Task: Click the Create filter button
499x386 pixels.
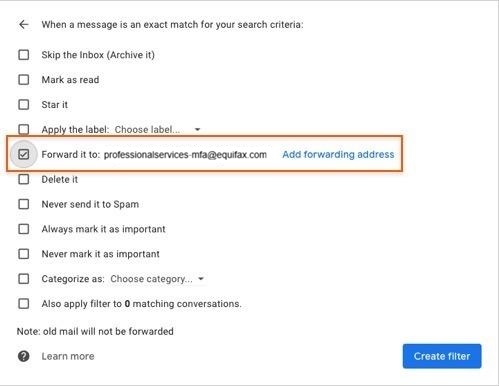Action: tap(442, 356)
